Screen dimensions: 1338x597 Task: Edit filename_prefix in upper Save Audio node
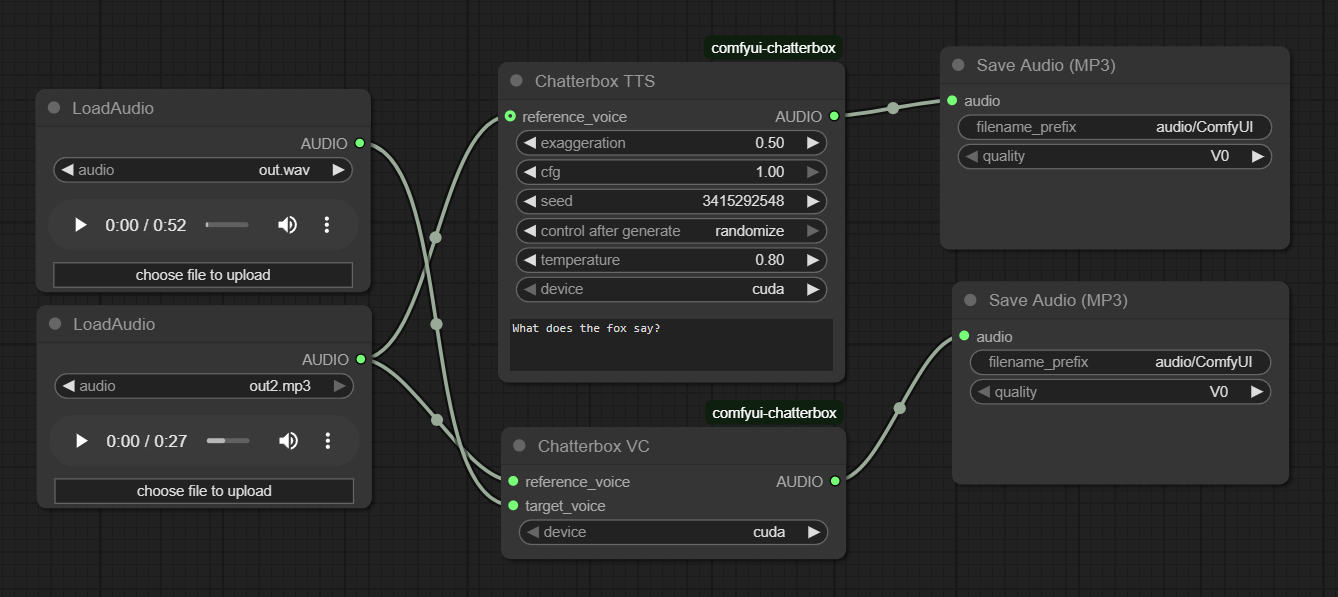[x=1115, y=127]
